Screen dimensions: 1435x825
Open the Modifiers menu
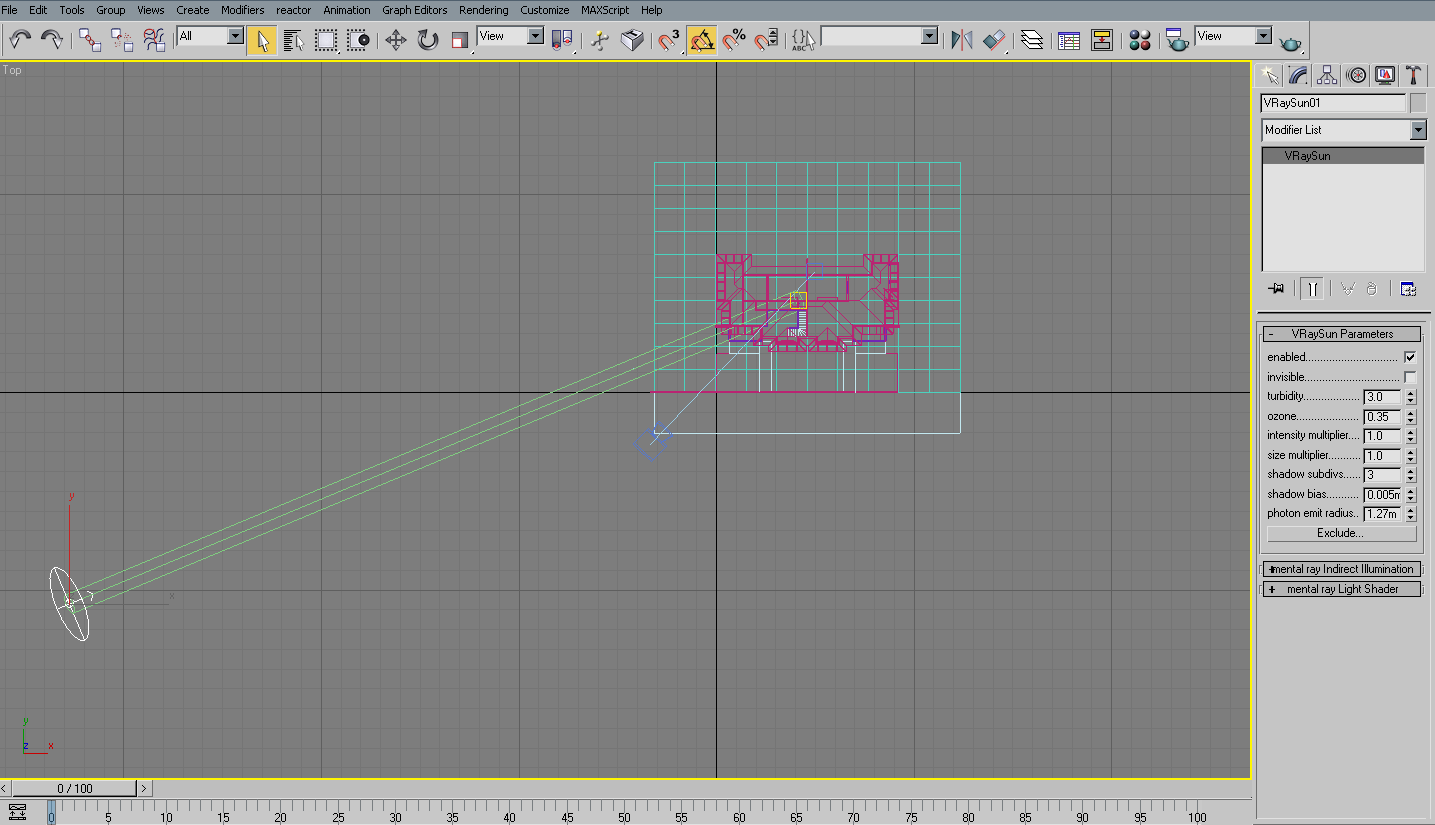[242, 10]
